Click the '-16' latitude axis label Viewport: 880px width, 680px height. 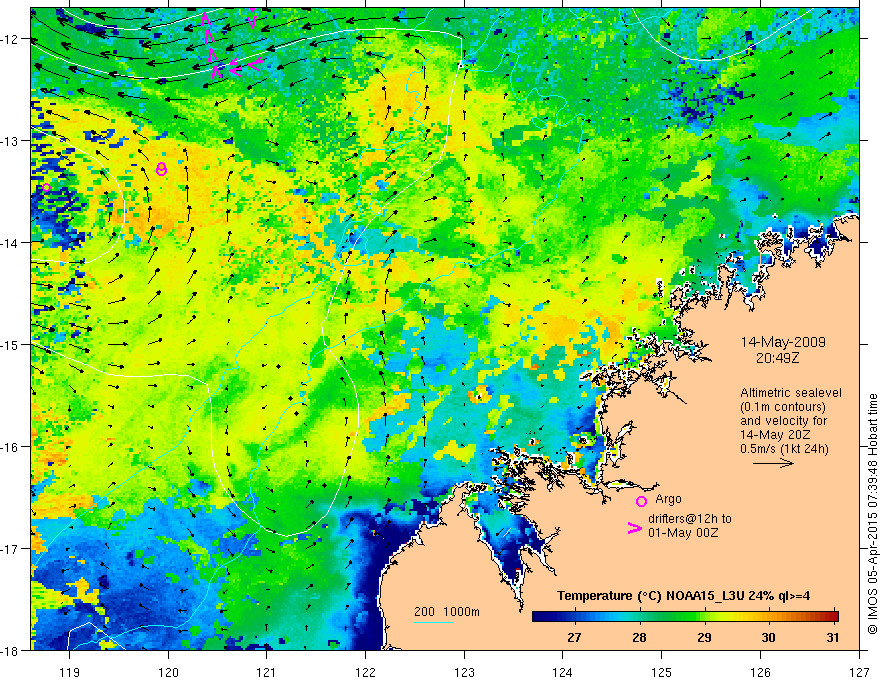[10, 447]
